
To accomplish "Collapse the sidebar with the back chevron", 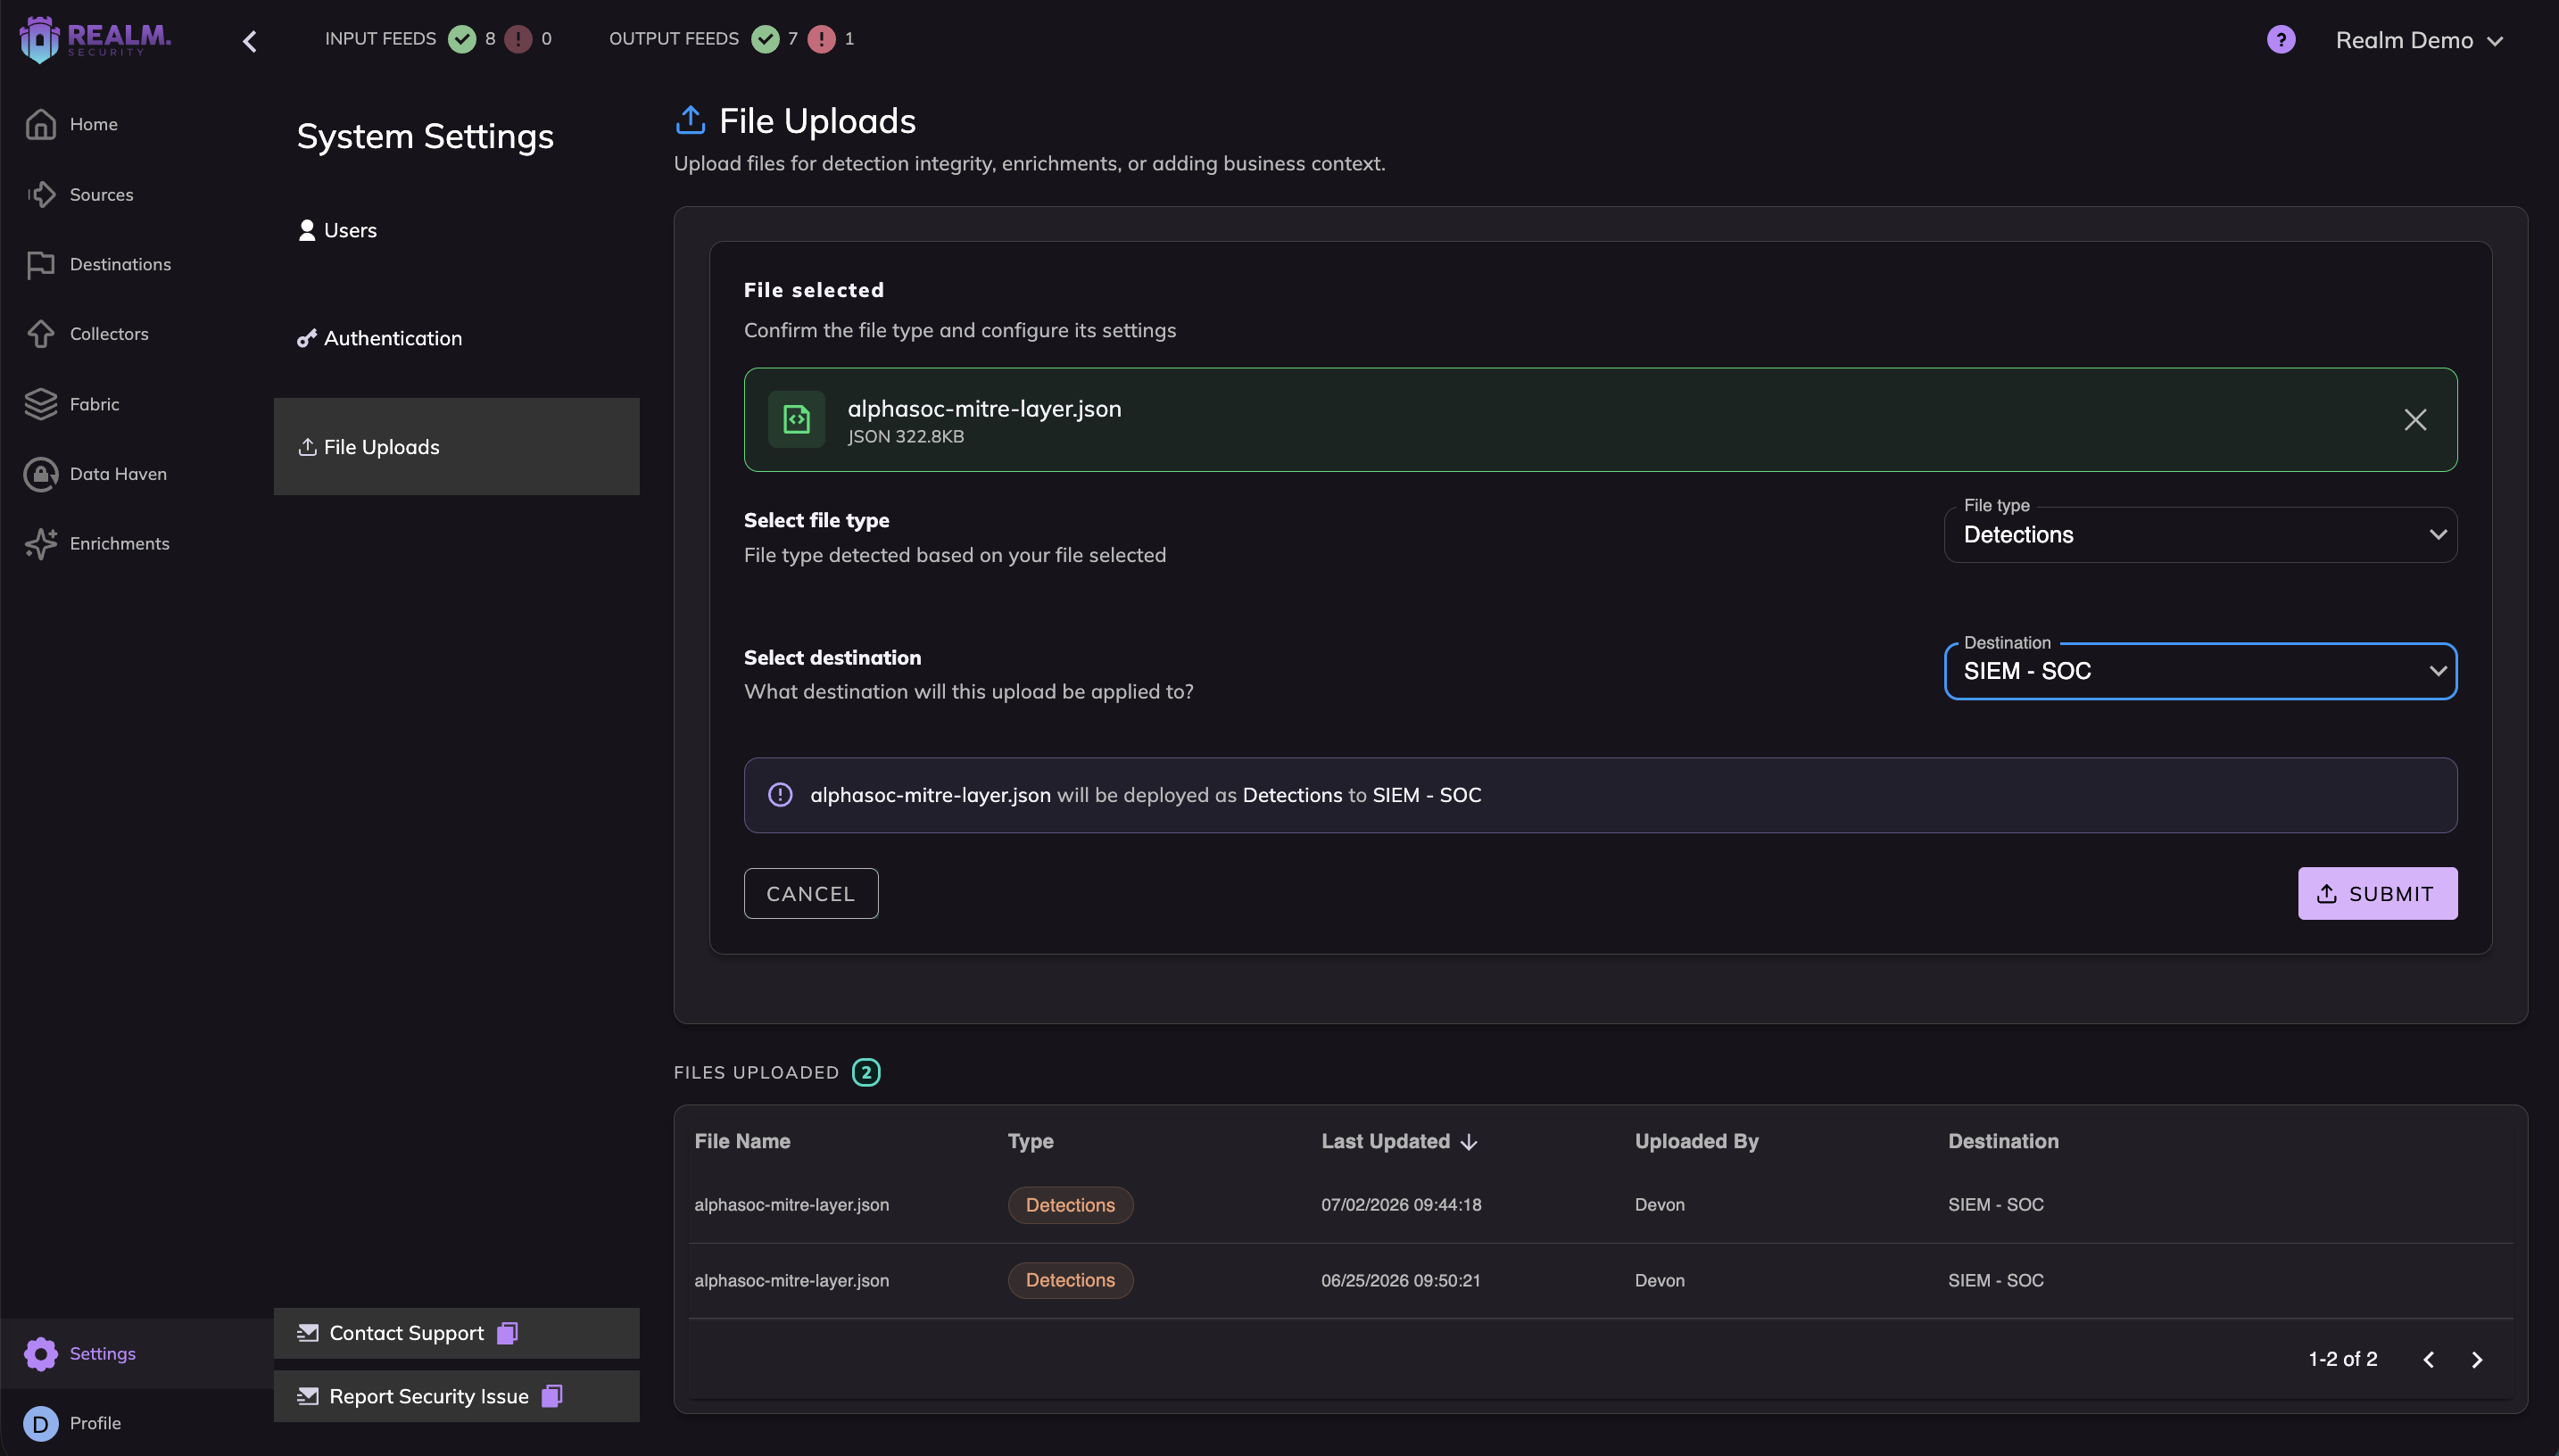I will tap(250, 41).
